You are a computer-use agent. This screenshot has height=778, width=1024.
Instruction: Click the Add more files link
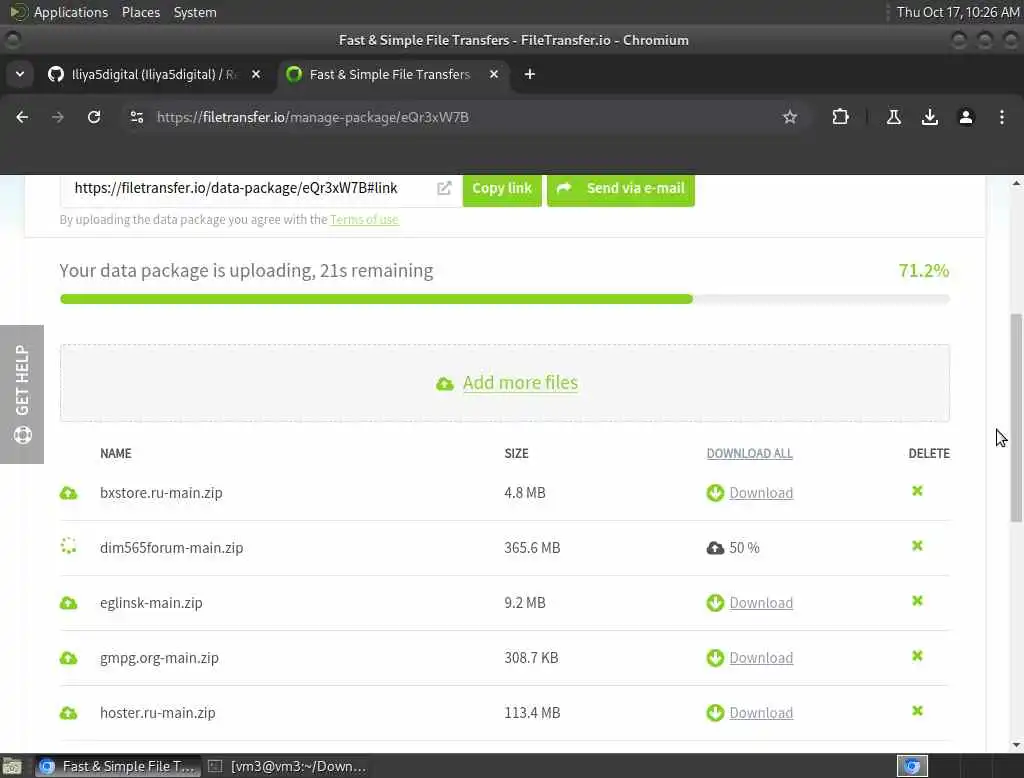520,383
